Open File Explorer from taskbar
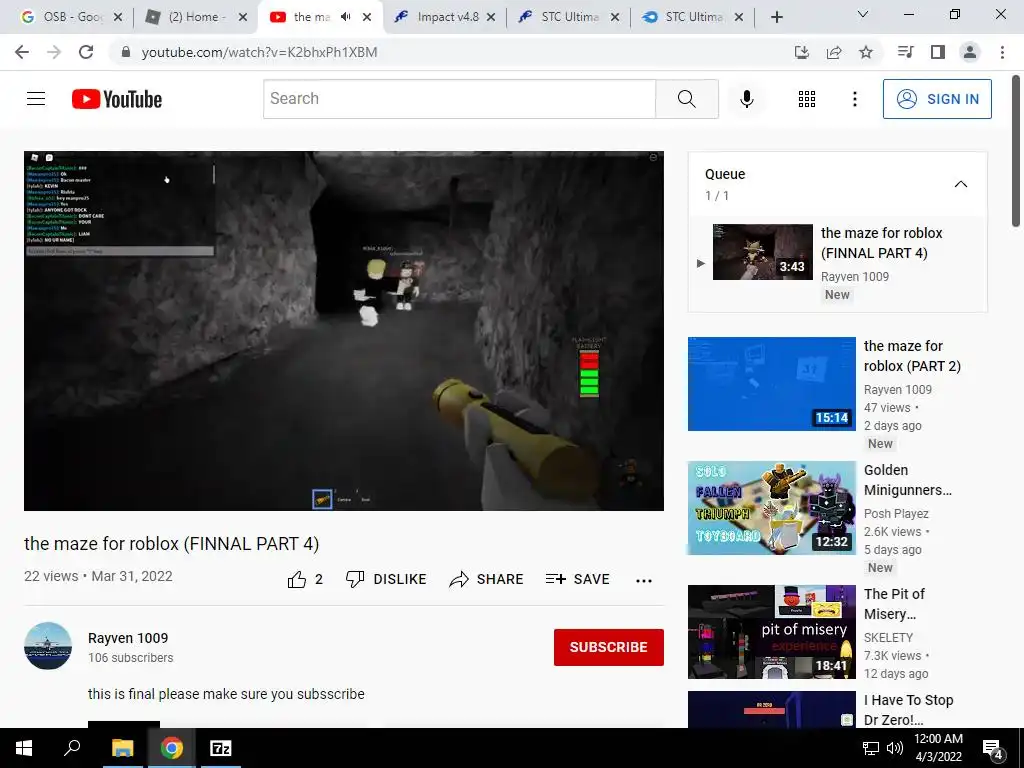Viewport: 1024px width, 768px height. tap(123, 748)
